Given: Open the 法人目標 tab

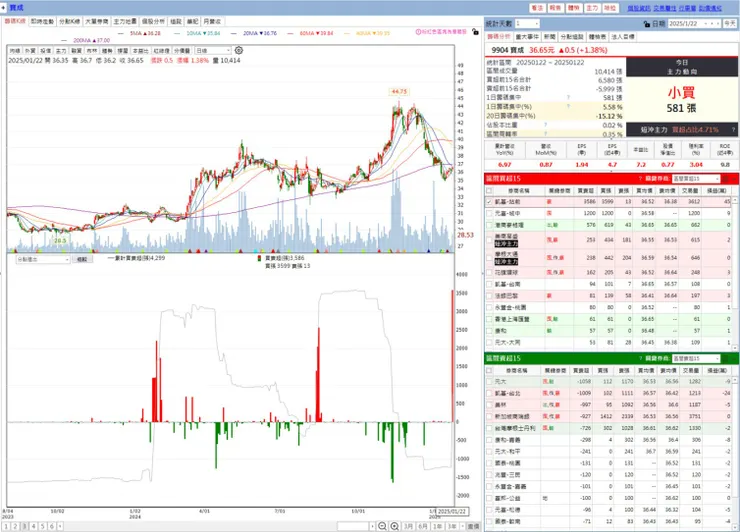Looking at the screenshot, I should (623, 37).
